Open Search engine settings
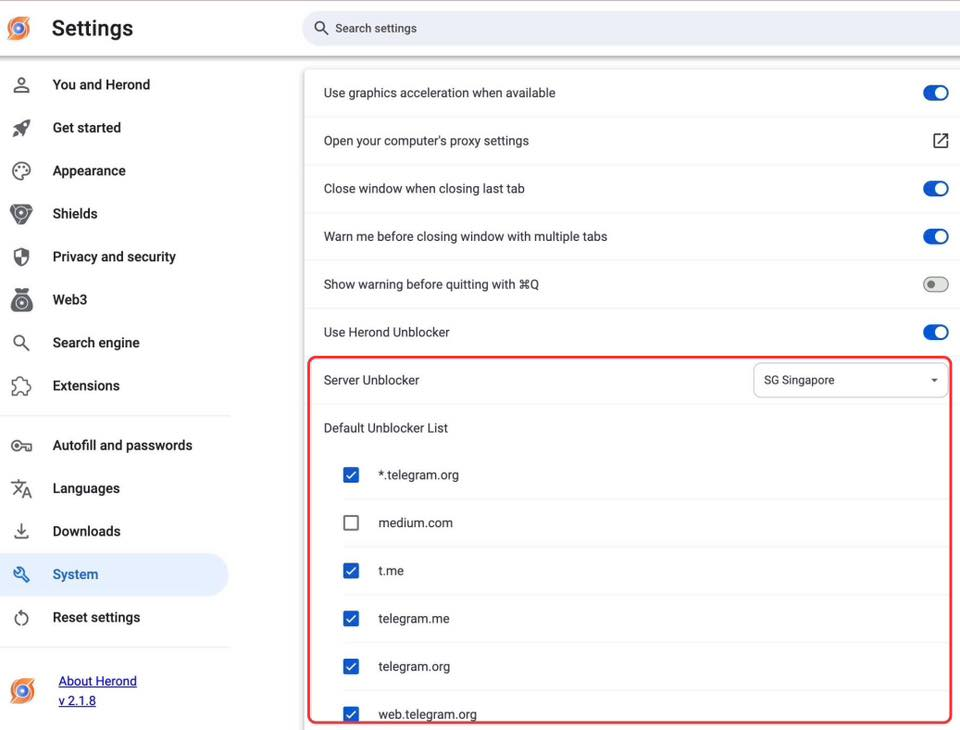Viewport: 960px width, 730px height. (96, 343)
